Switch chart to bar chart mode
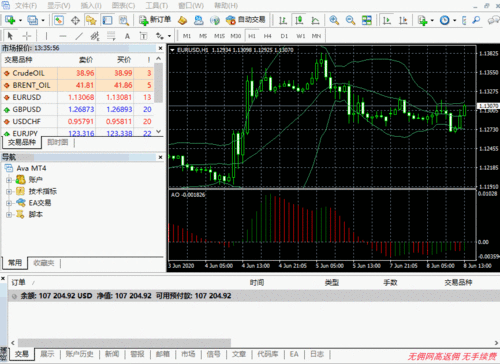 click(283, 20)
